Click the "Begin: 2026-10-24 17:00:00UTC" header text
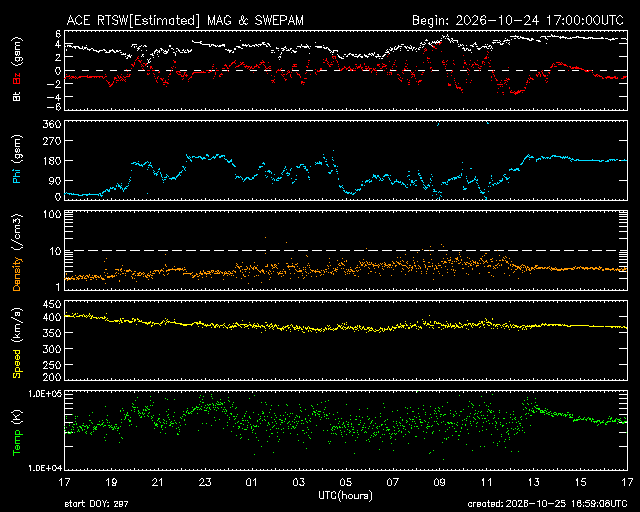The width and height of the screenshot is (640, 512). click(x=518, y=20)
